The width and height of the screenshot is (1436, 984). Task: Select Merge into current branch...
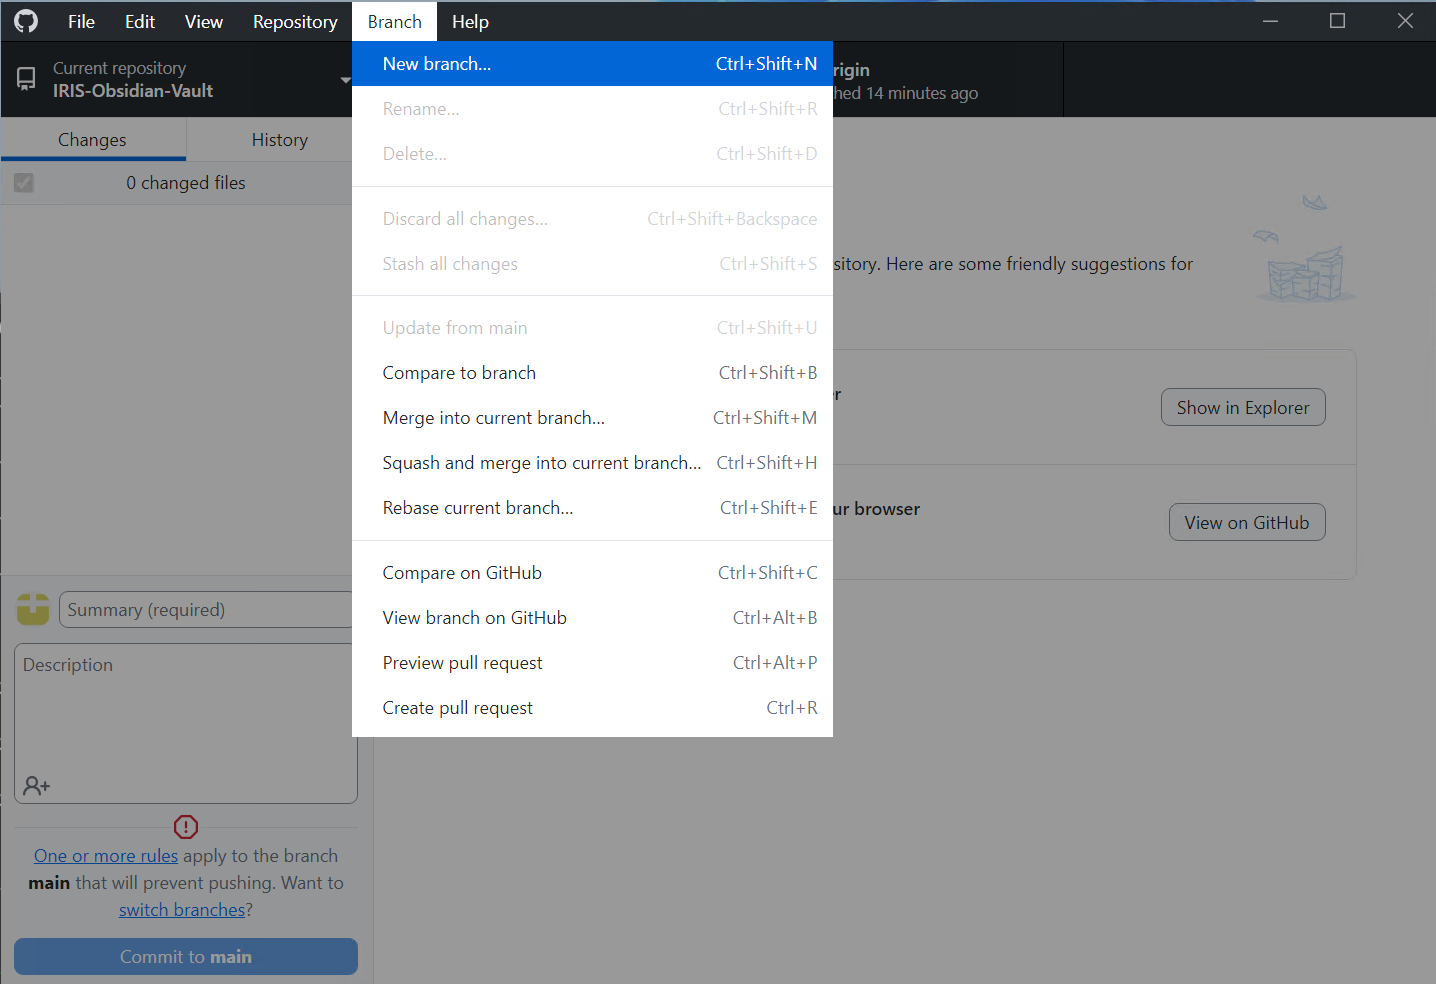click(592, 418)
